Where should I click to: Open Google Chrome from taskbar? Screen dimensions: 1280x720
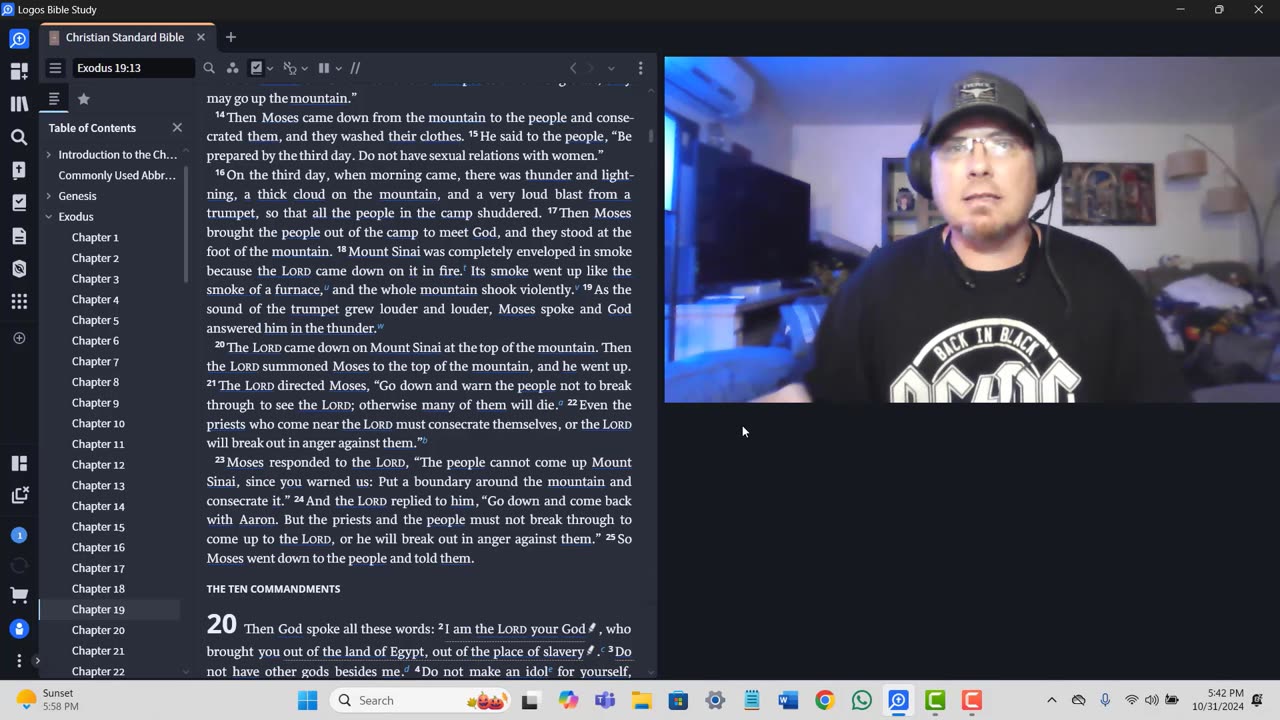825,700
